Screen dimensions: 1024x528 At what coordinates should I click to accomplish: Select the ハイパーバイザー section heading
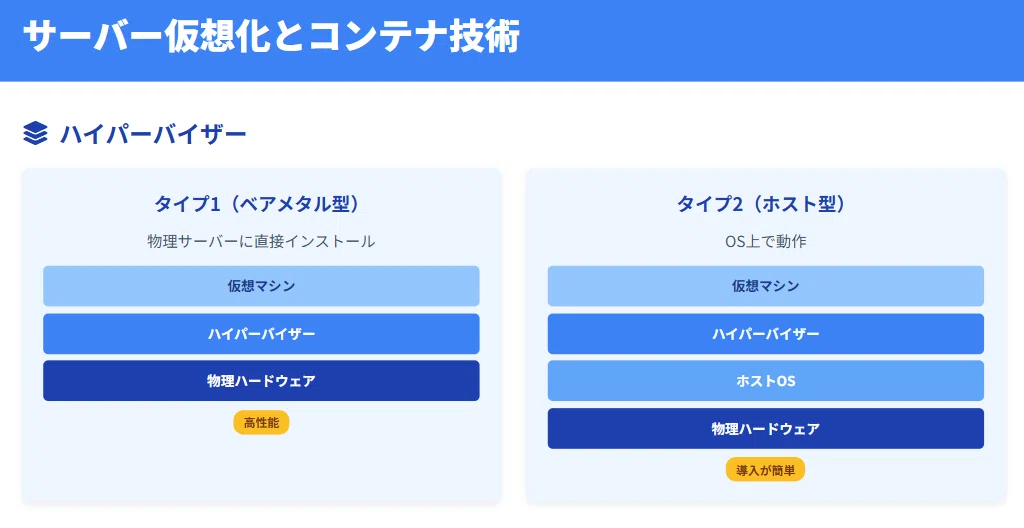point(153,134)
